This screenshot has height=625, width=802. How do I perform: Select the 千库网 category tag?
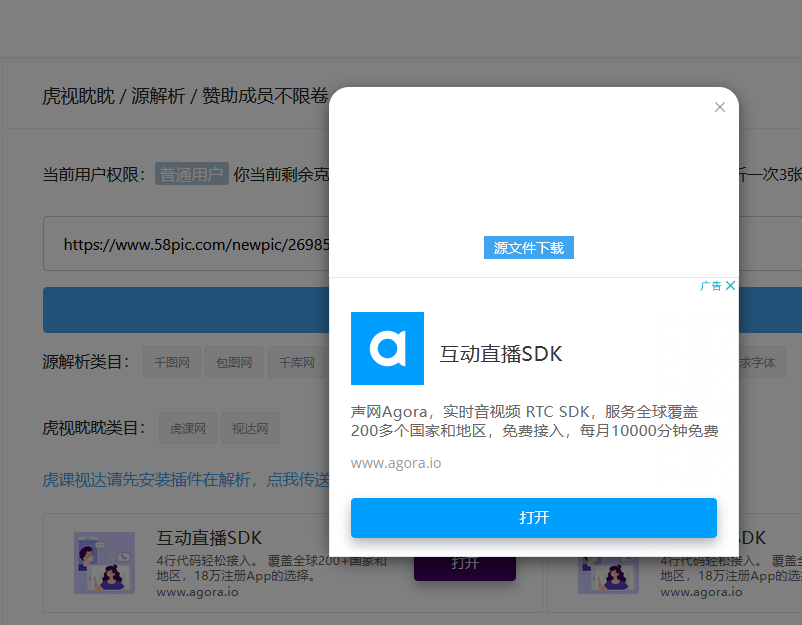click(297, 362)
